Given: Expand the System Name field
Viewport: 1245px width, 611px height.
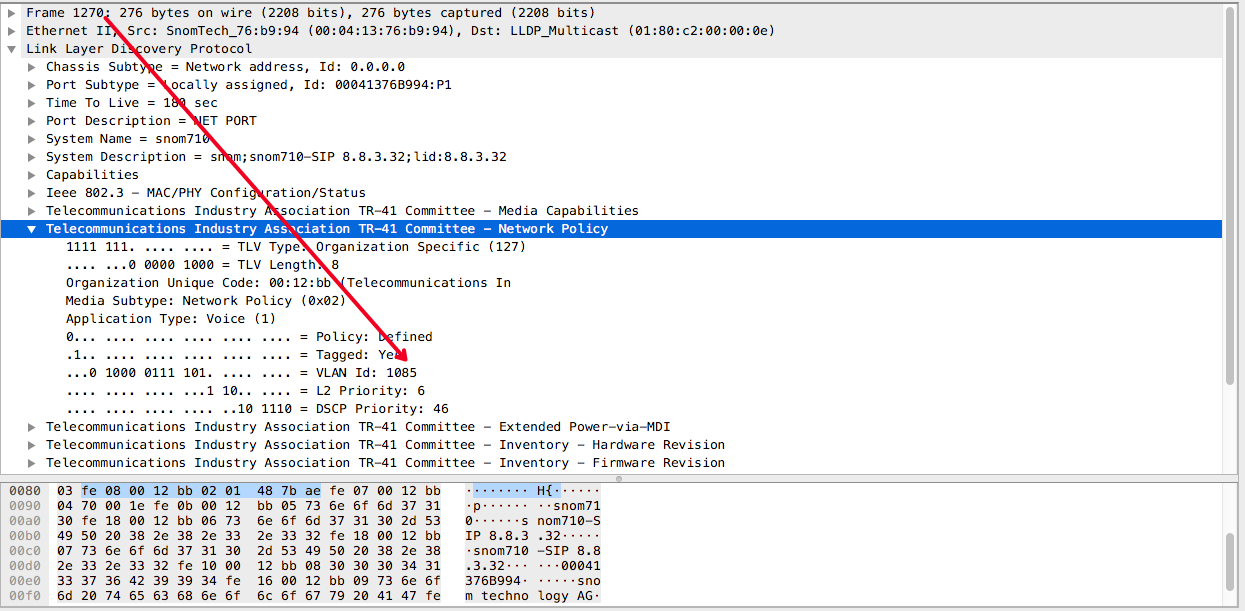Looking at the screenshot, I should tap(31, 138).
